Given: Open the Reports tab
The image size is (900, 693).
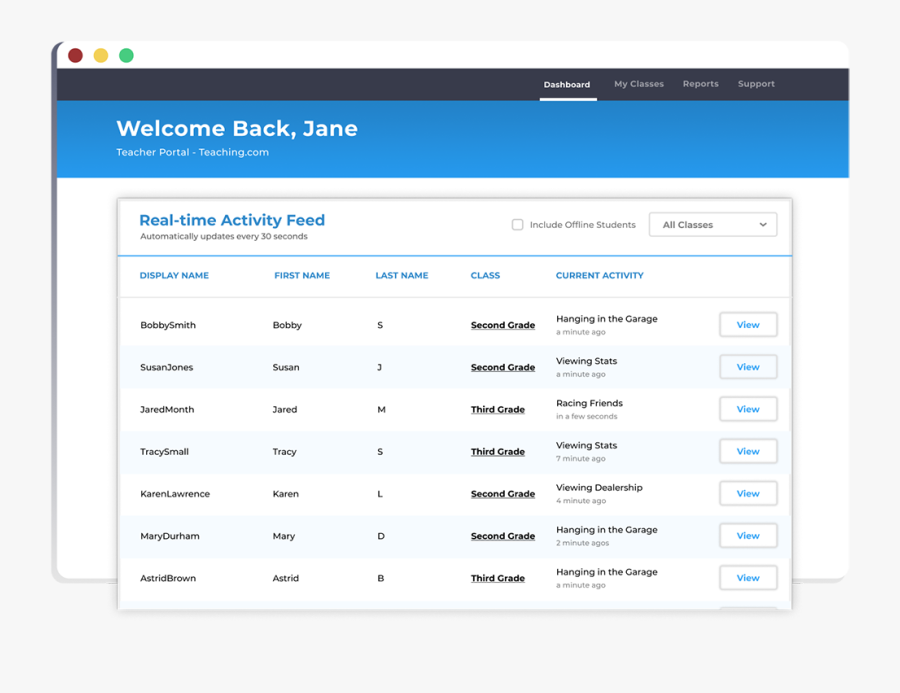Looking at the screenshot, I should (700, 84).
